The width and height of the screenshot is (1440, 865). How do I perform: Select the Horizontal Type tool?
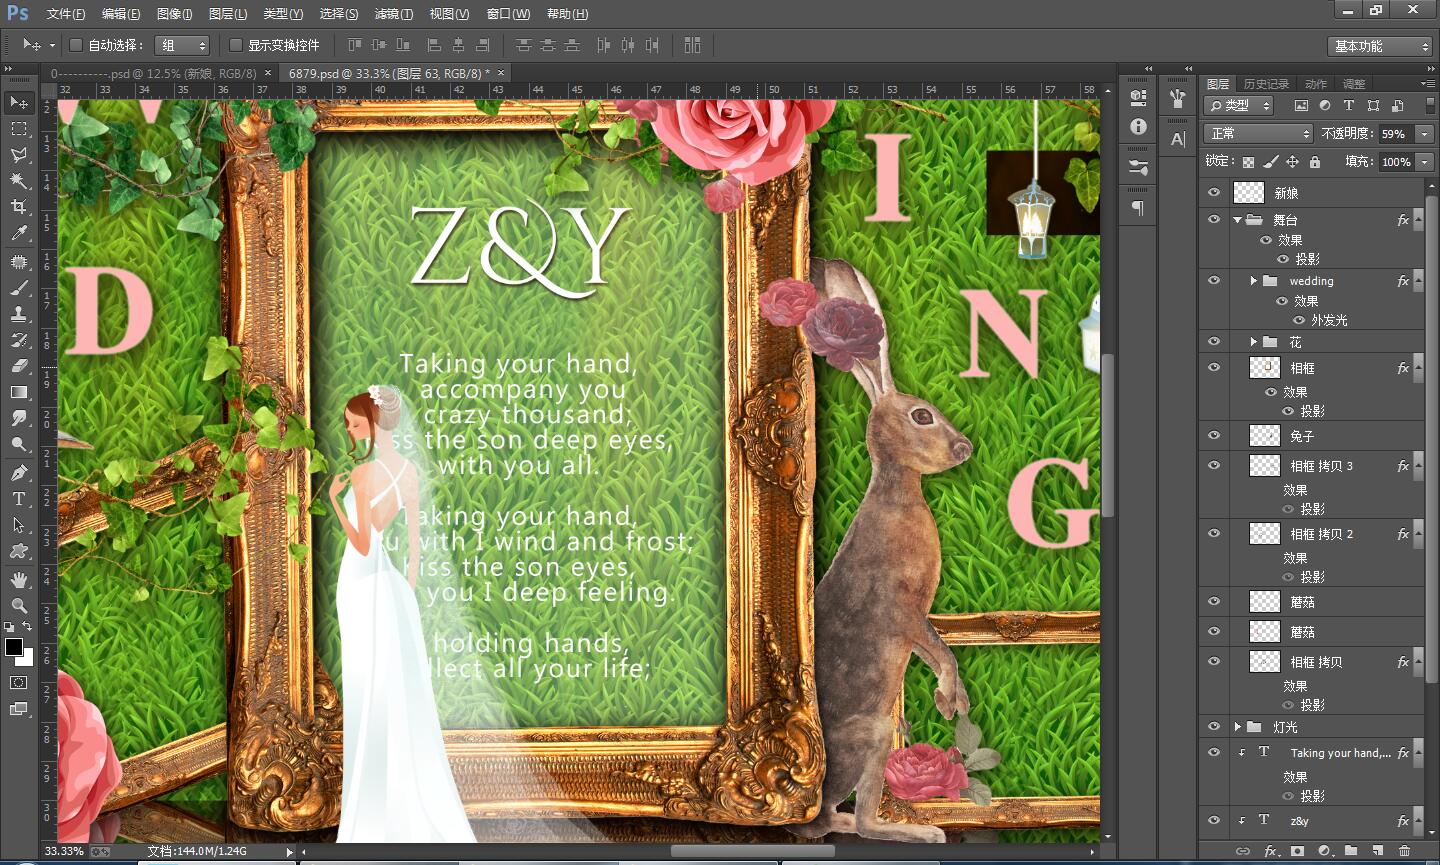(x=19, y=499)
